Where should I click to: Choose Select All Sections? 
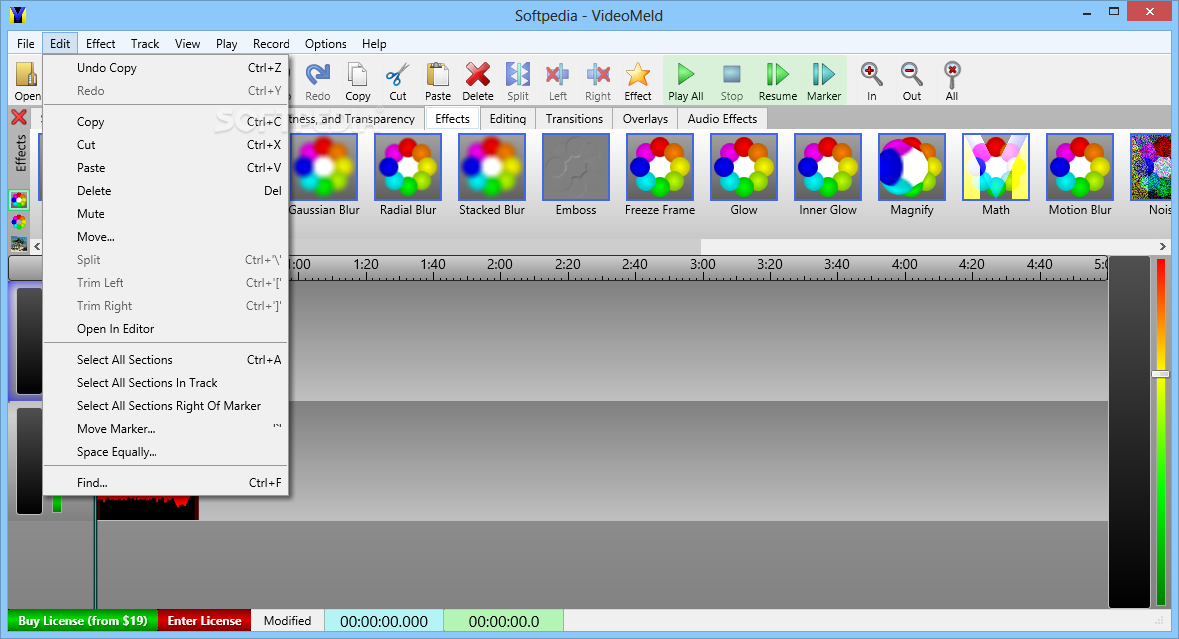[x=165, y=359]
